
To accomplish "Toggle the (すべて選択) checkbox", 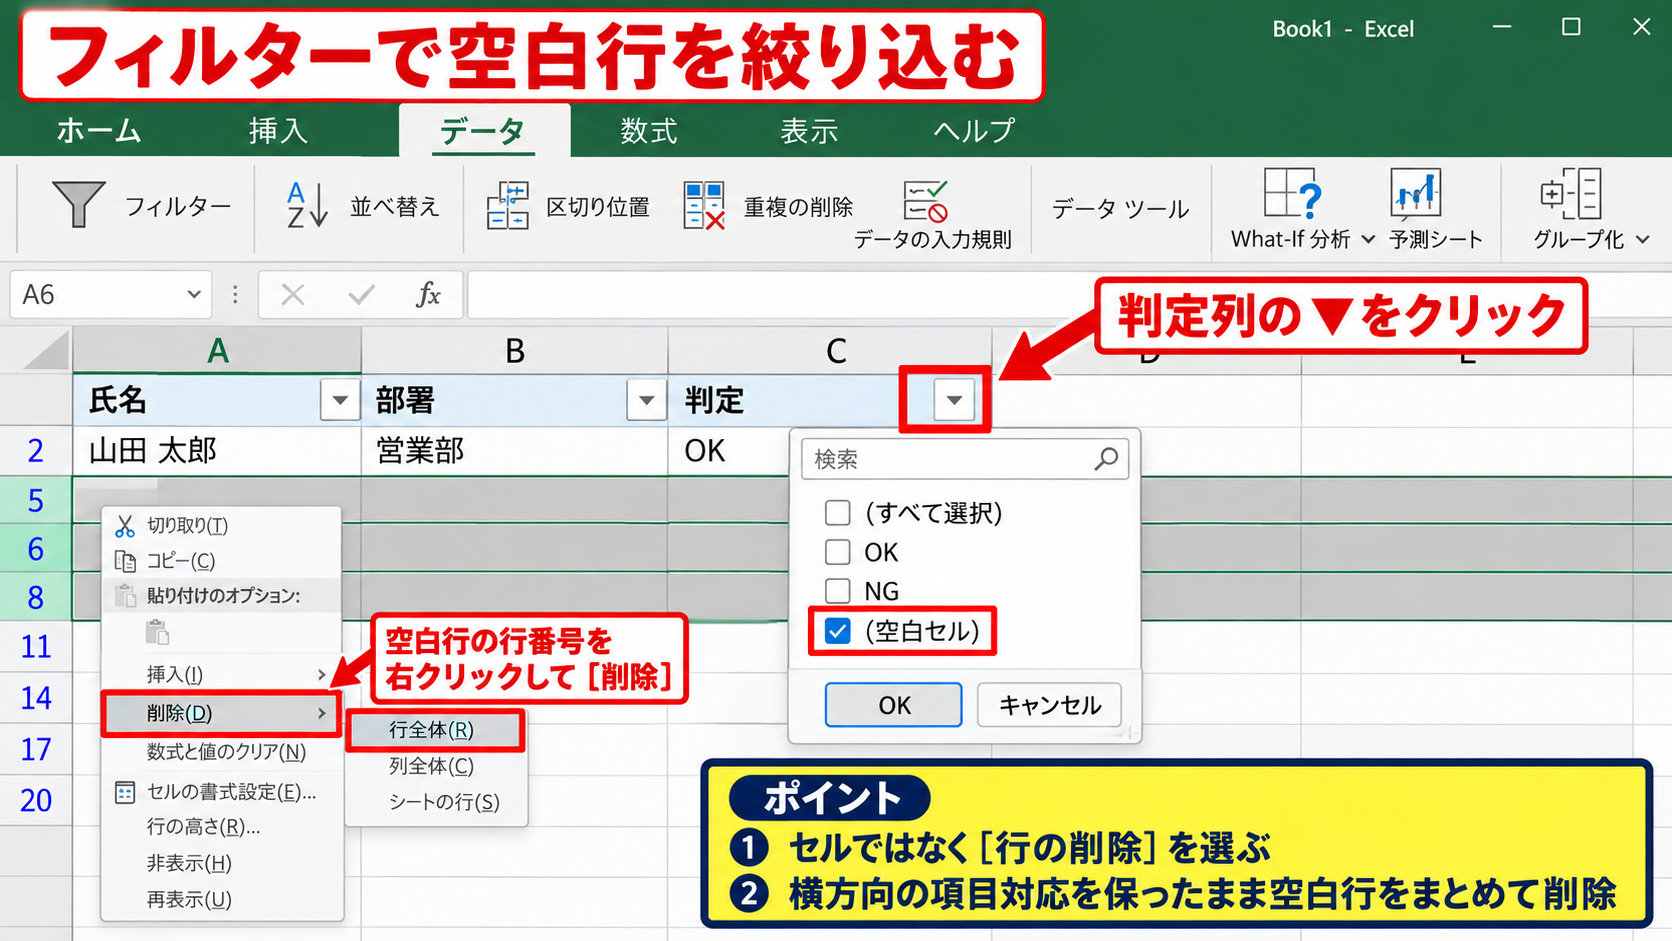I will click(x=838, y=513).
